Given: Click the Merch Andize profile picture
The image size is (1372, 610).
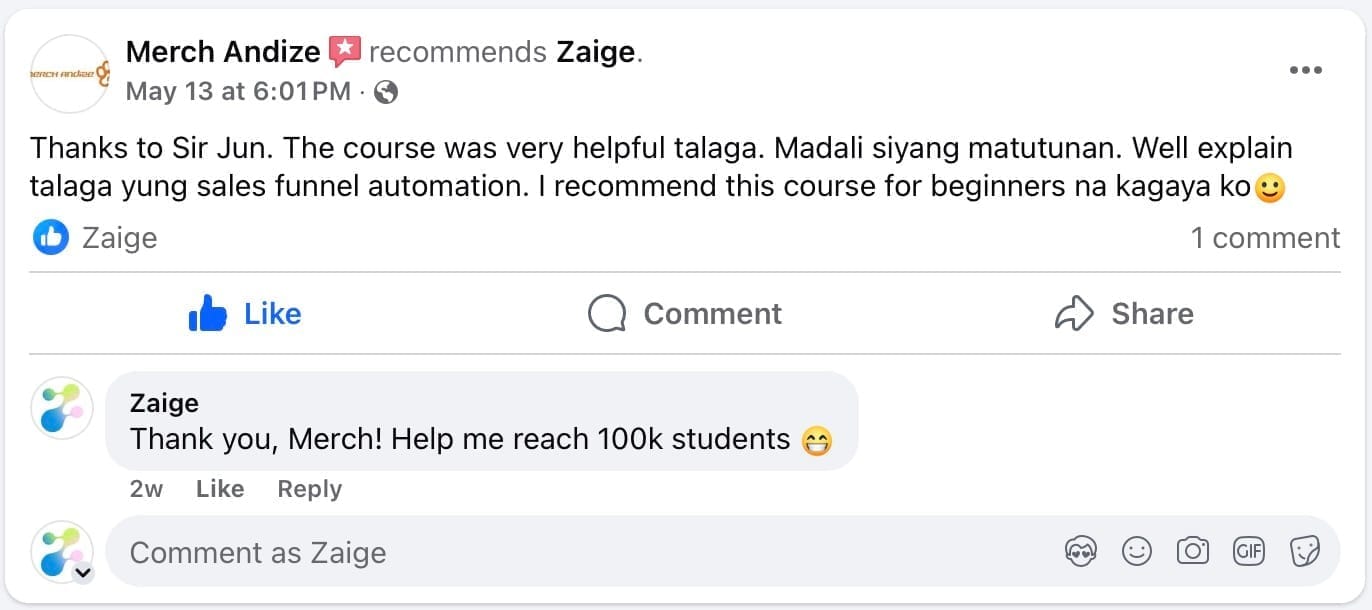Looking at the screenshot, I should pos(70,73).
